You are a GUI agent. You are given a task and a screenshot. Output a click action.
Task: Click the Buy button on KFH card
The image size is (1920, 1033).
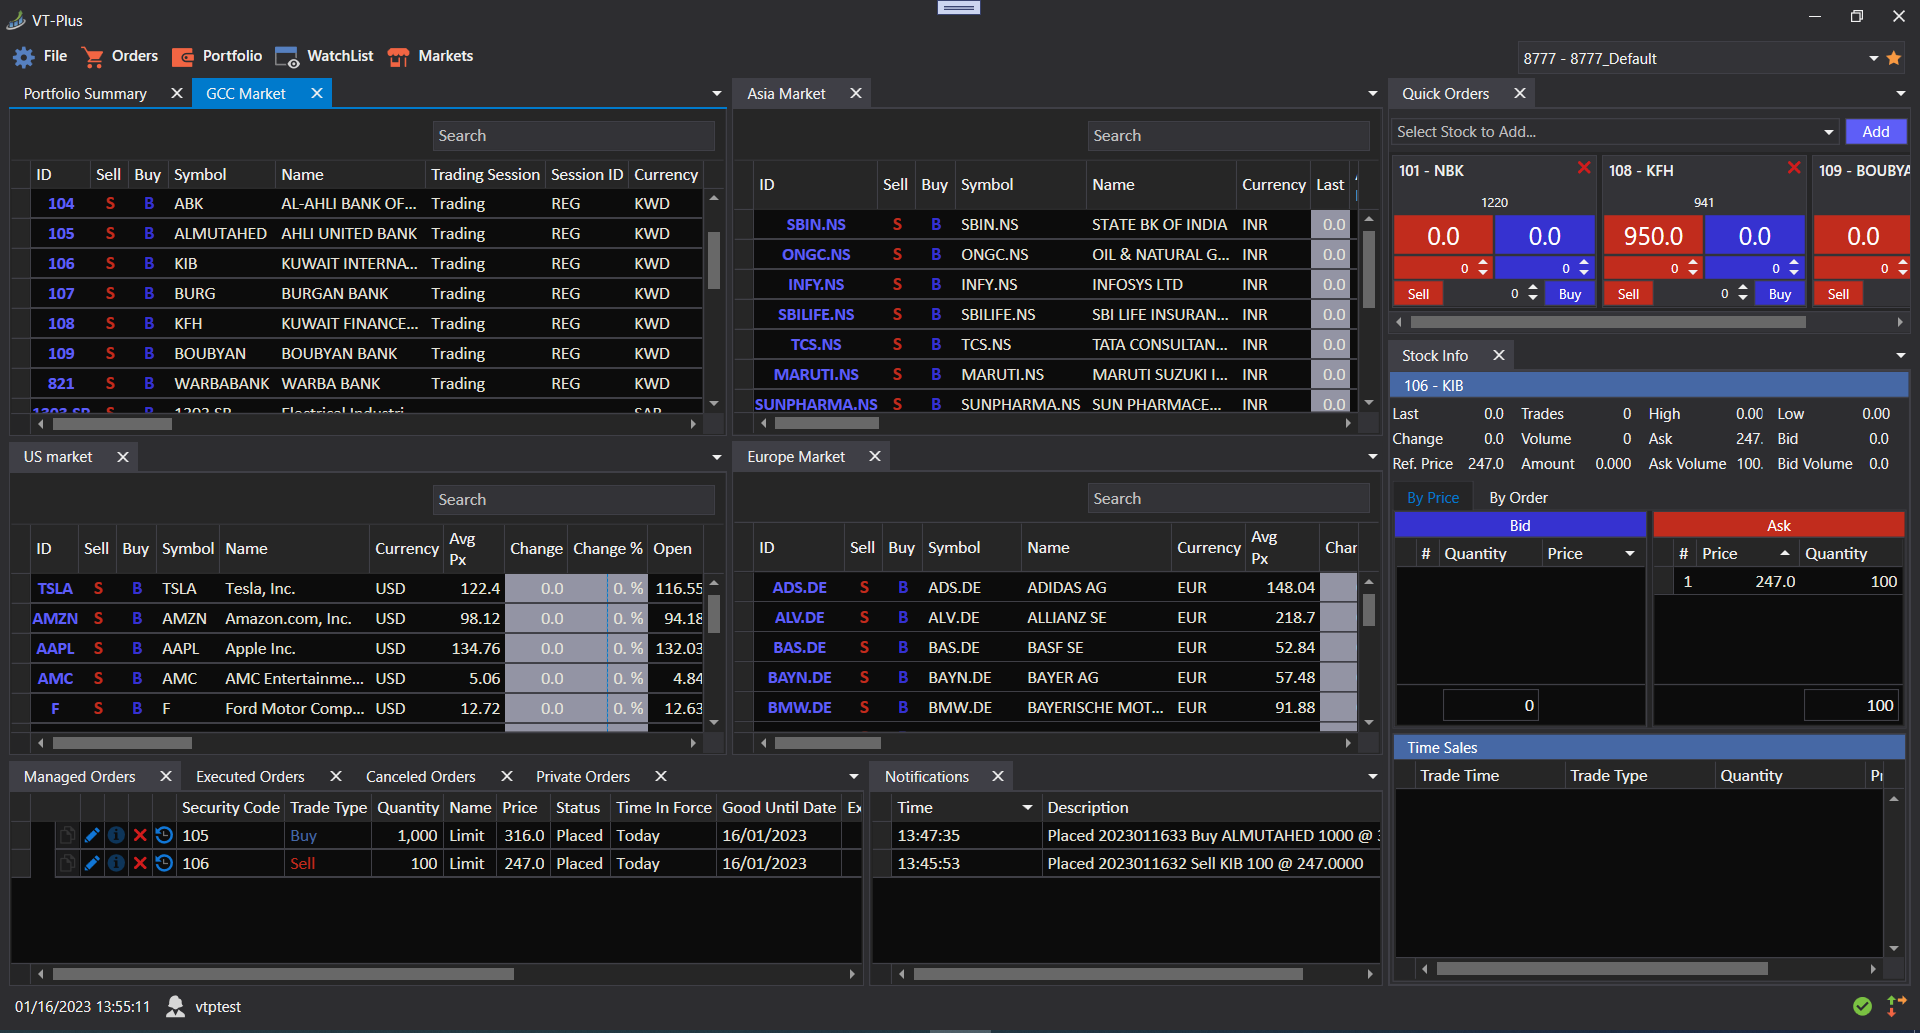1780,294
